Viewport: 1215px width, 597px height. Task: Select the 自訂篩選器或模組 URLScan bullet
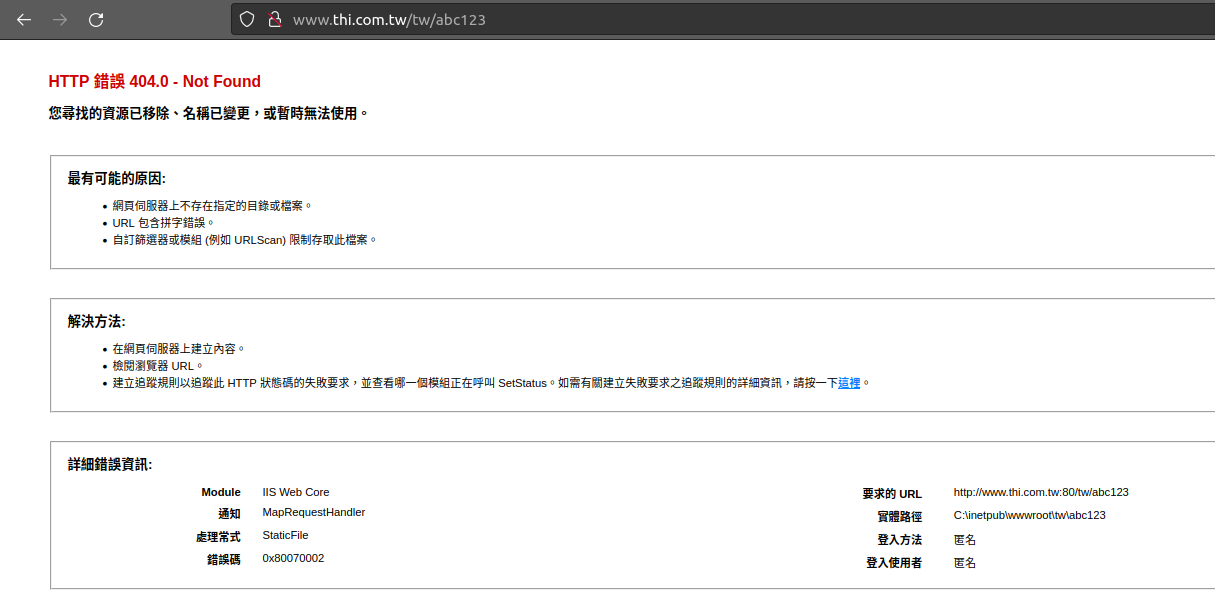pos(245,240)
